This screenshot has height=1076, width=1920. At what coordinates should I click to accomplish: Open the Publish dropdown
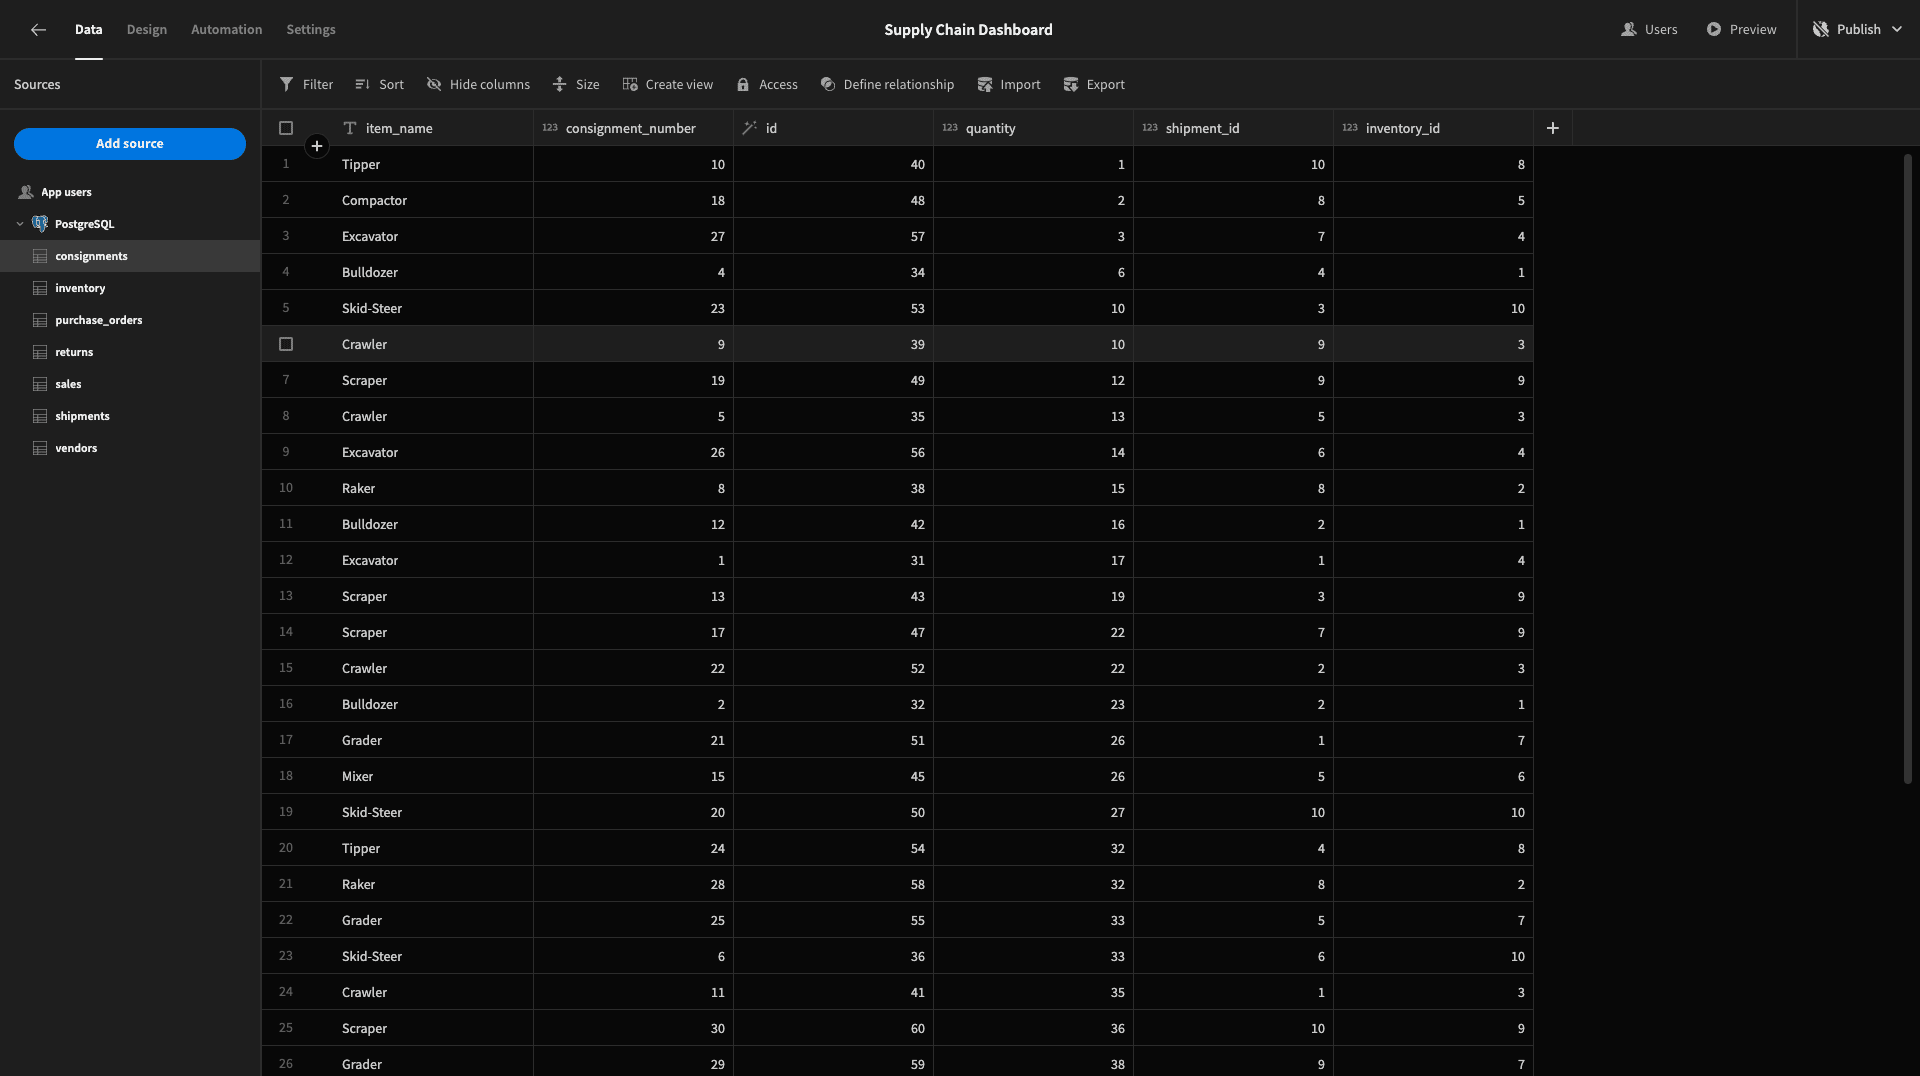[x=1858, y=30]
